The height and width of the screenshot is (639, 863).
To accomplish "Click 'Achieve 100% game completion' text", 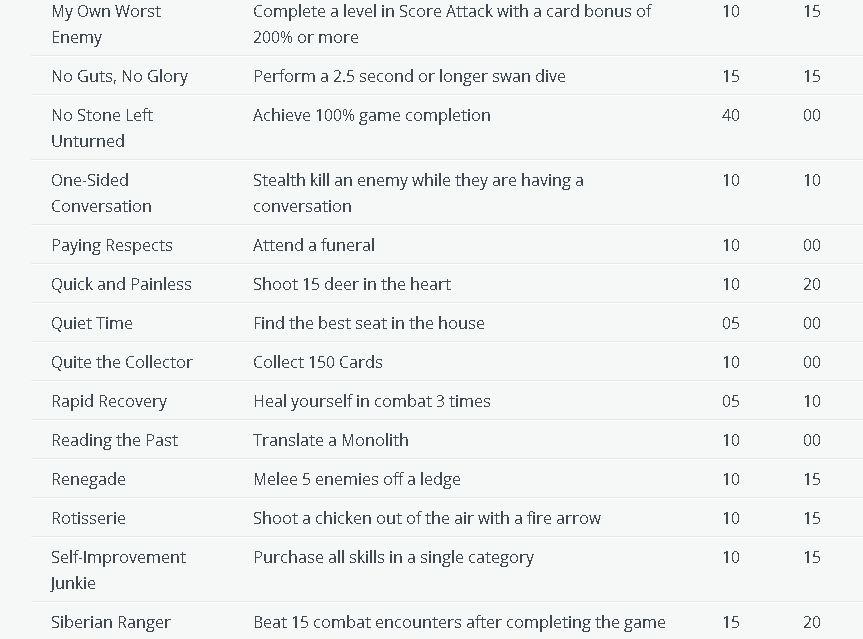I will (x=372, y=115).
